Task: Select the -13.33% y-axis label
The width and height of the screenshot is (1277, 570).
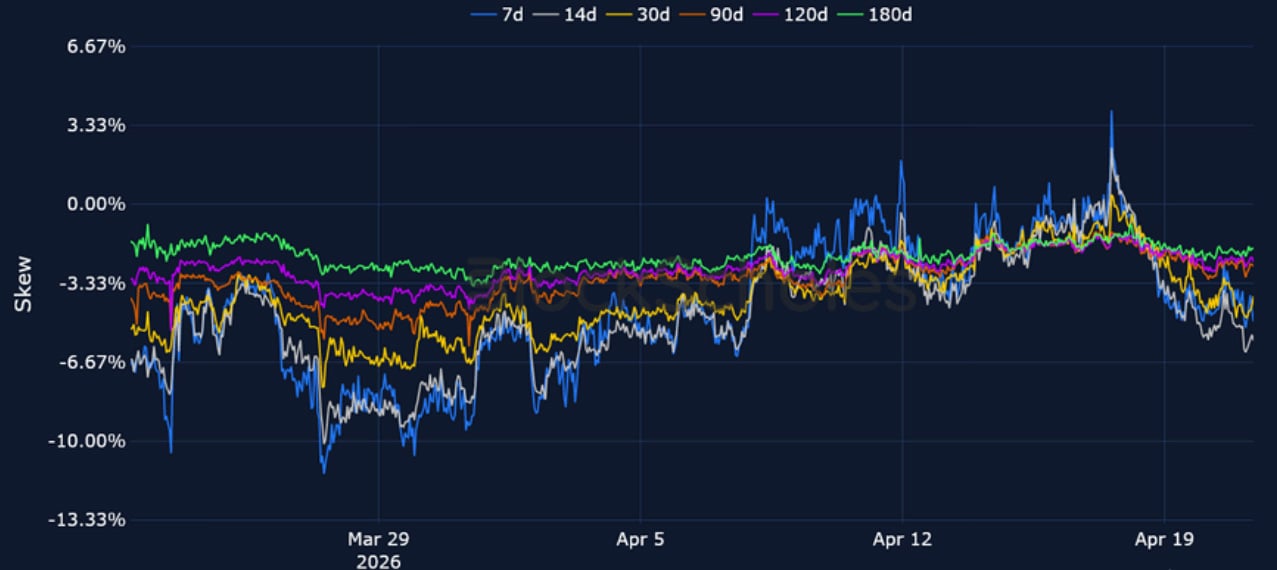Action: [x=62, y=520]
